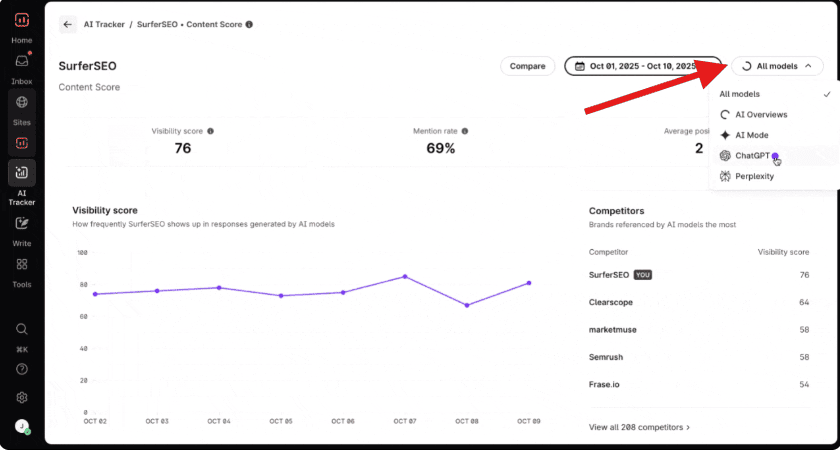Screen dimensions: 840x452
Task: Click the red Surfer icon below Sites
Action: point(21,143)
